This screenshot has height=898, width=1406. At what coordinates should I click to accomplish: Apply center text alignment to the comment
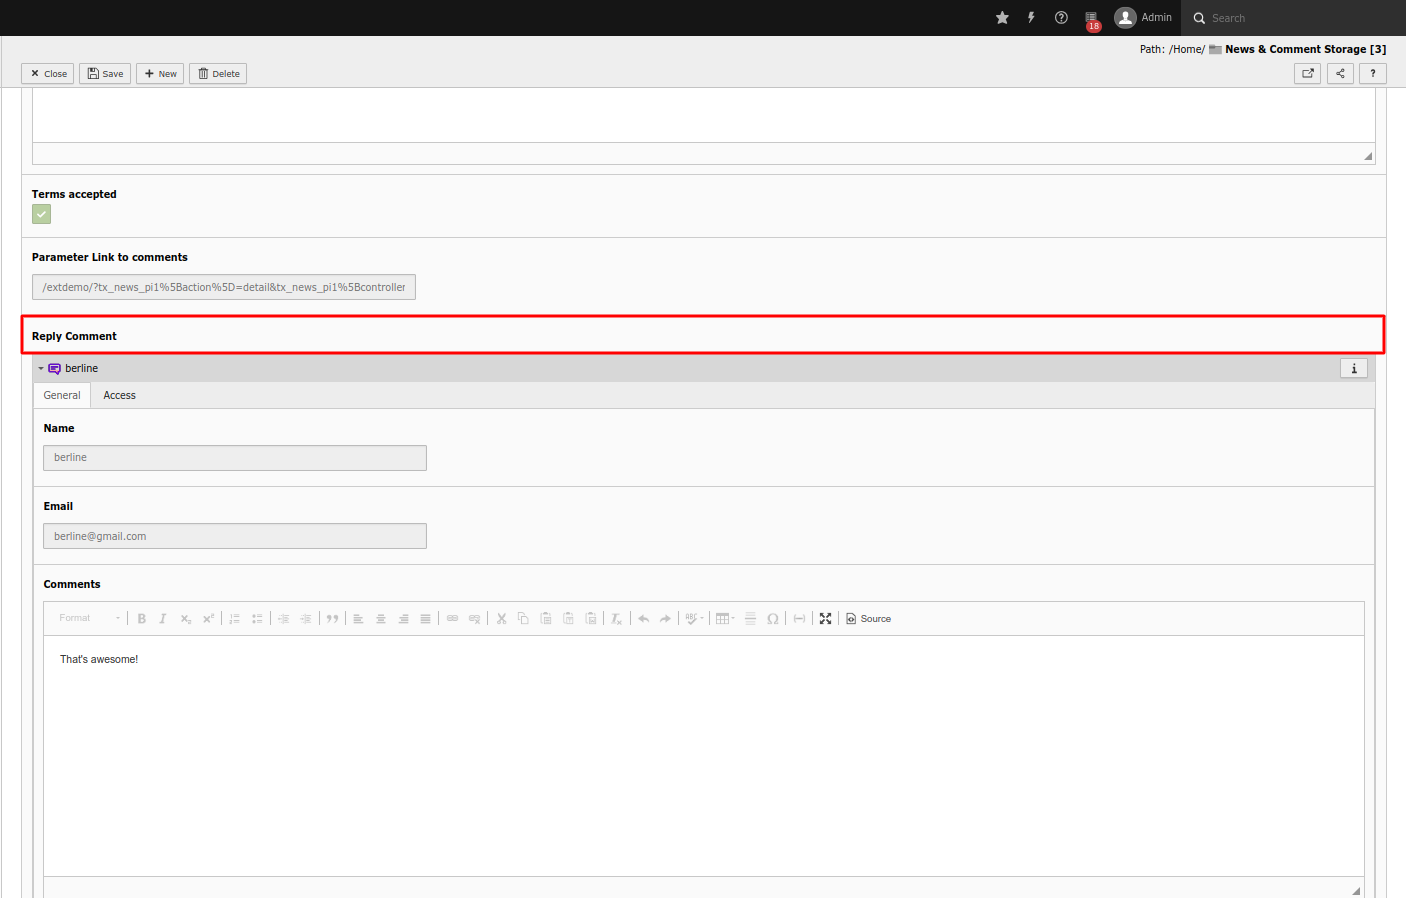pos(381,618)
